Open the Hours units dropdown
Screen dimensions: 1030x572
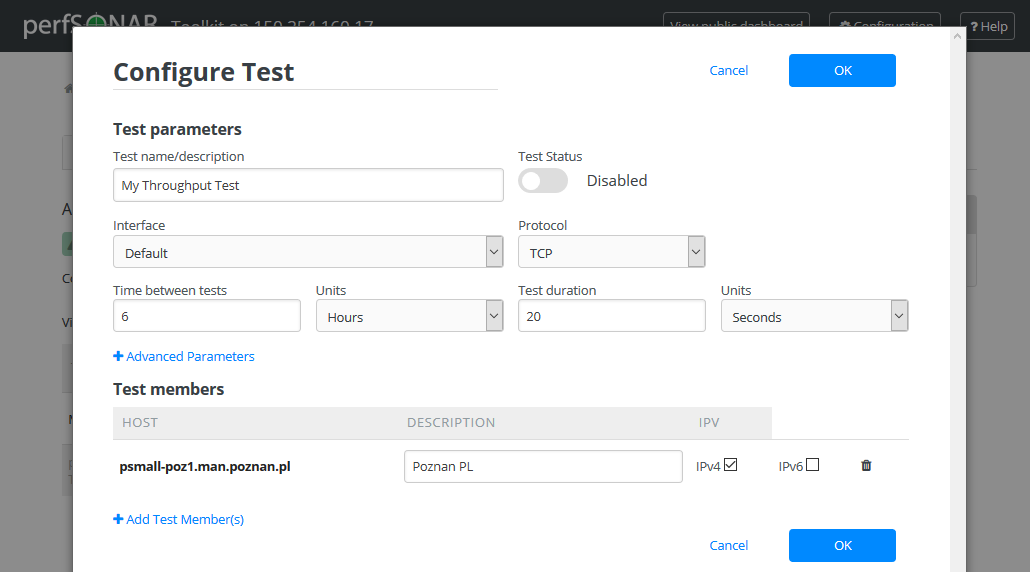409,316
